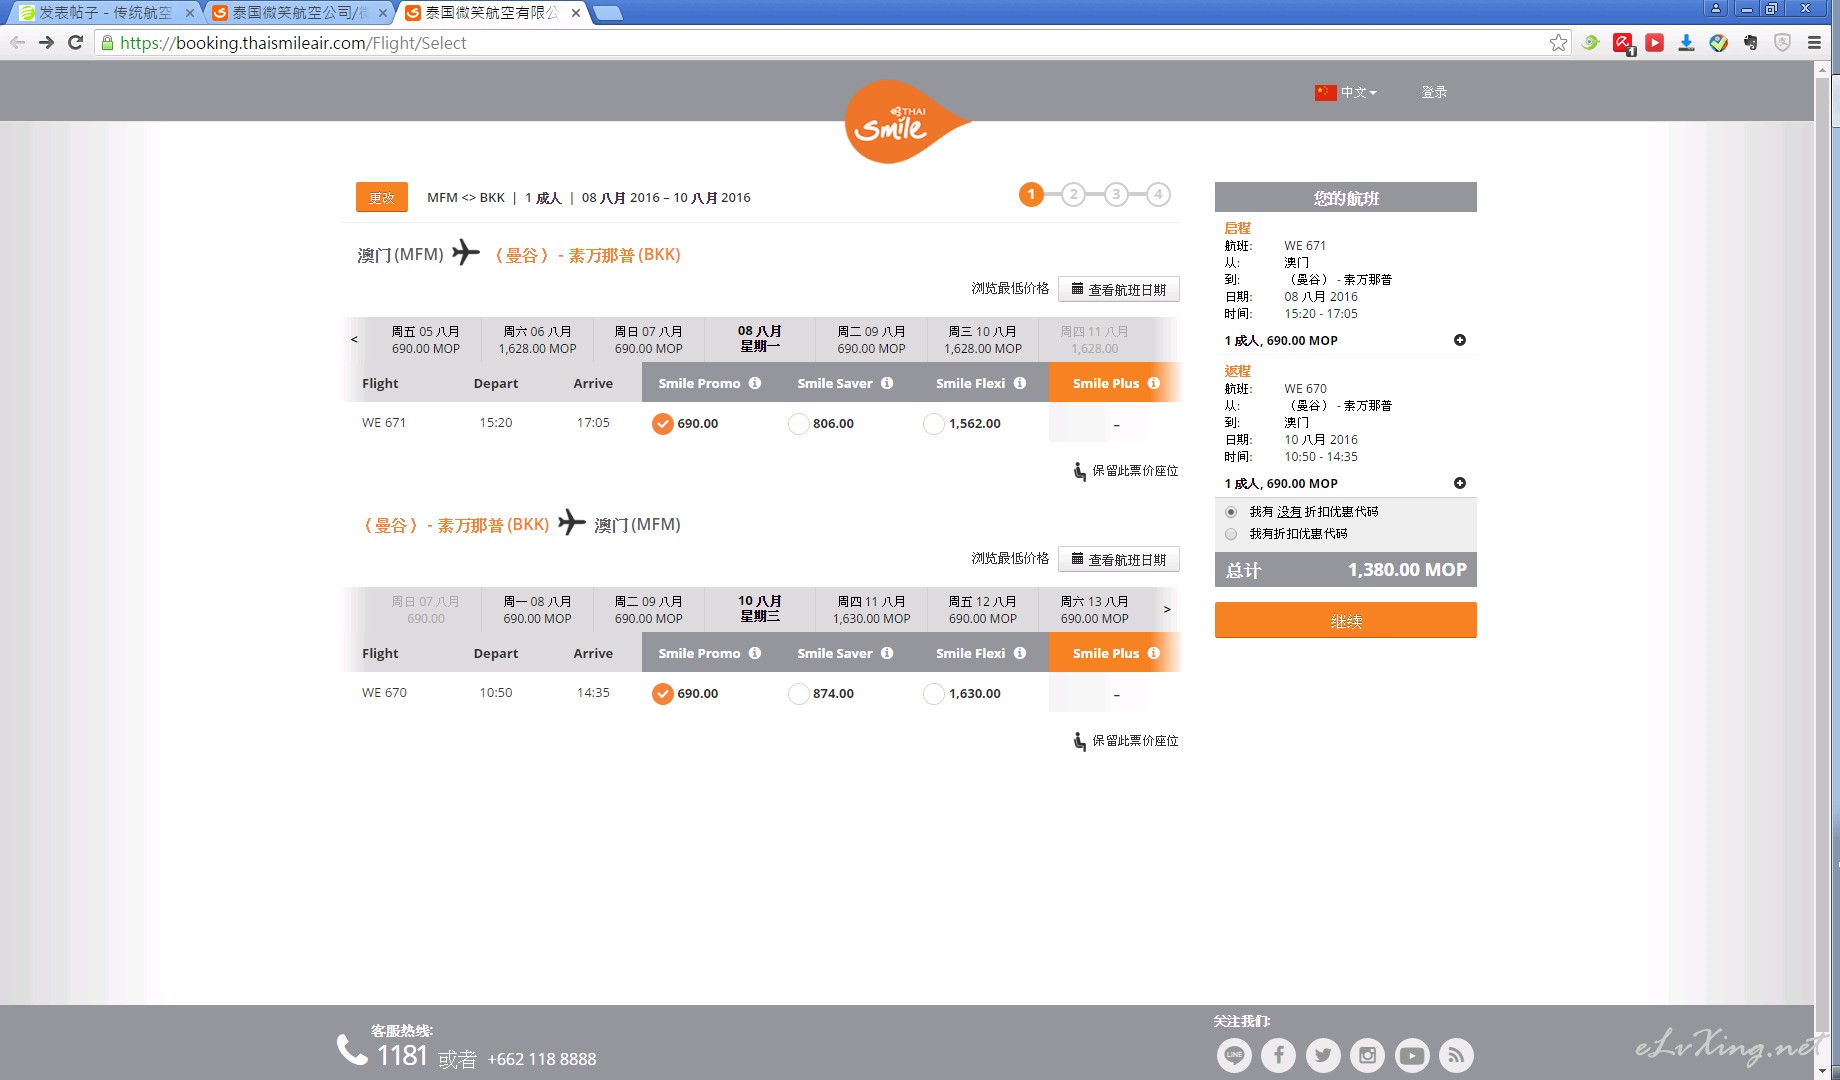Open LINE social icon in footer
1840x1080 pixels.
tap(1234, 1055)
